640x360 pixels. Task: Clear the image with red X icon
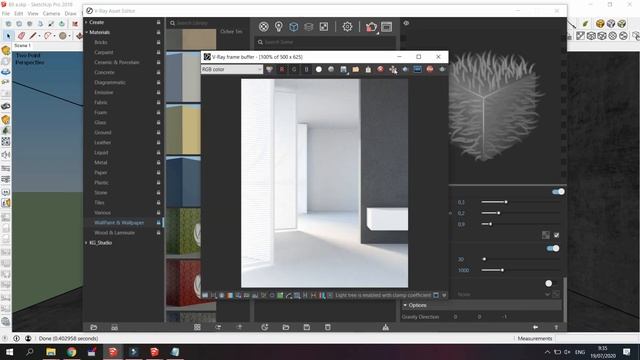(380, 69)
